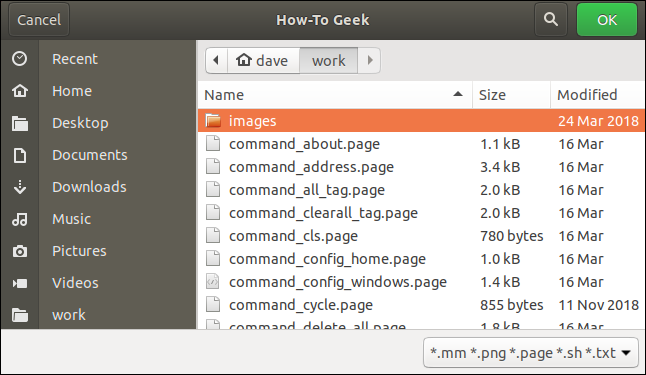The width and height of the screenshot is (646, 375).
Task: Select command_config_windows.page file name
Action: tap(338, 283)
